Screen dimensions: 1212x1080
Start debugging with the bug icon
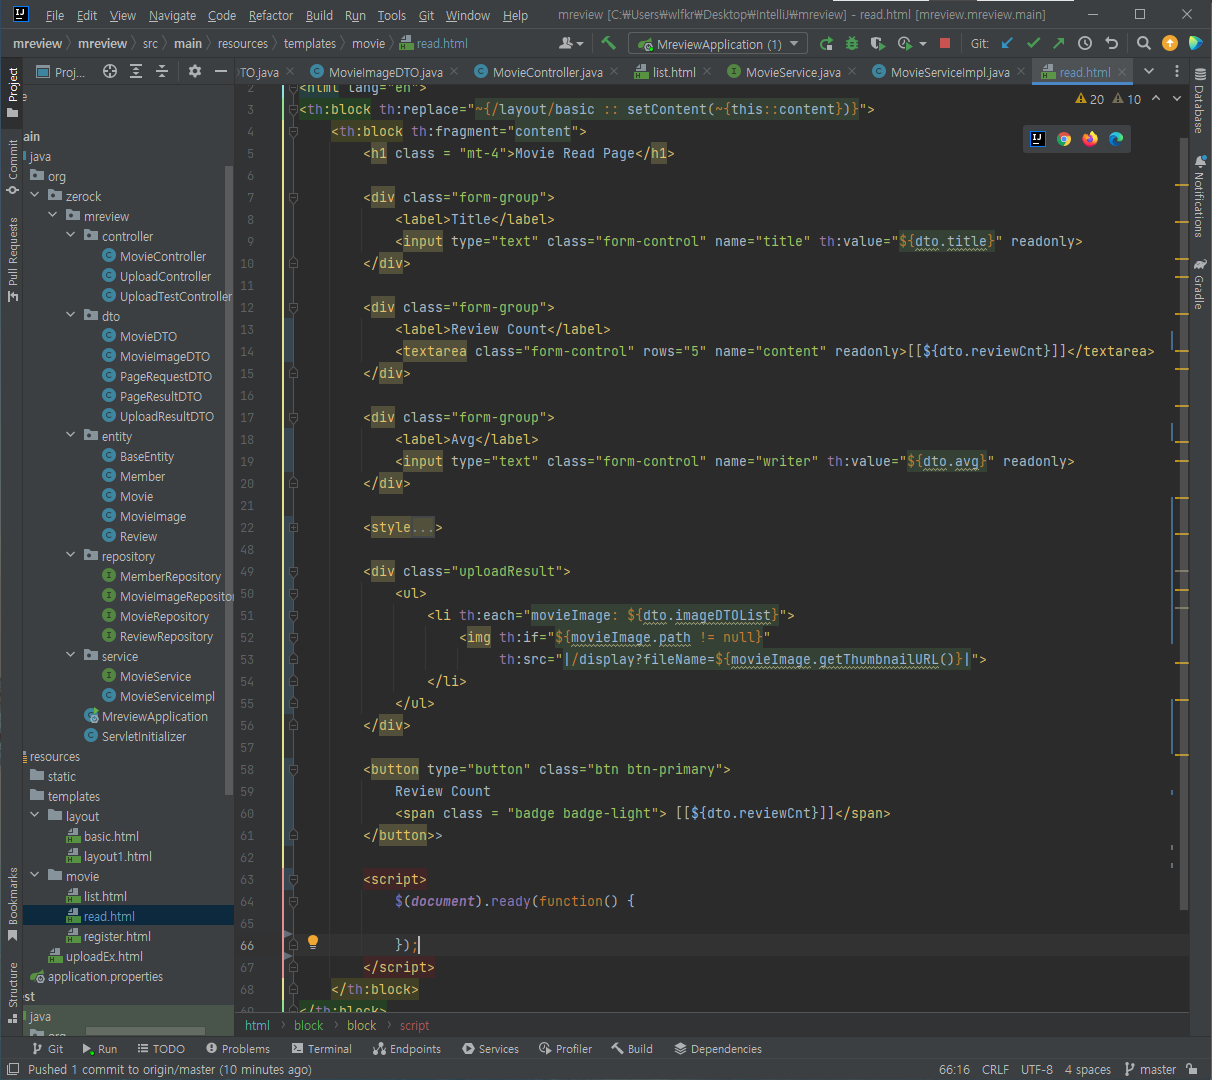coord(852,44)
